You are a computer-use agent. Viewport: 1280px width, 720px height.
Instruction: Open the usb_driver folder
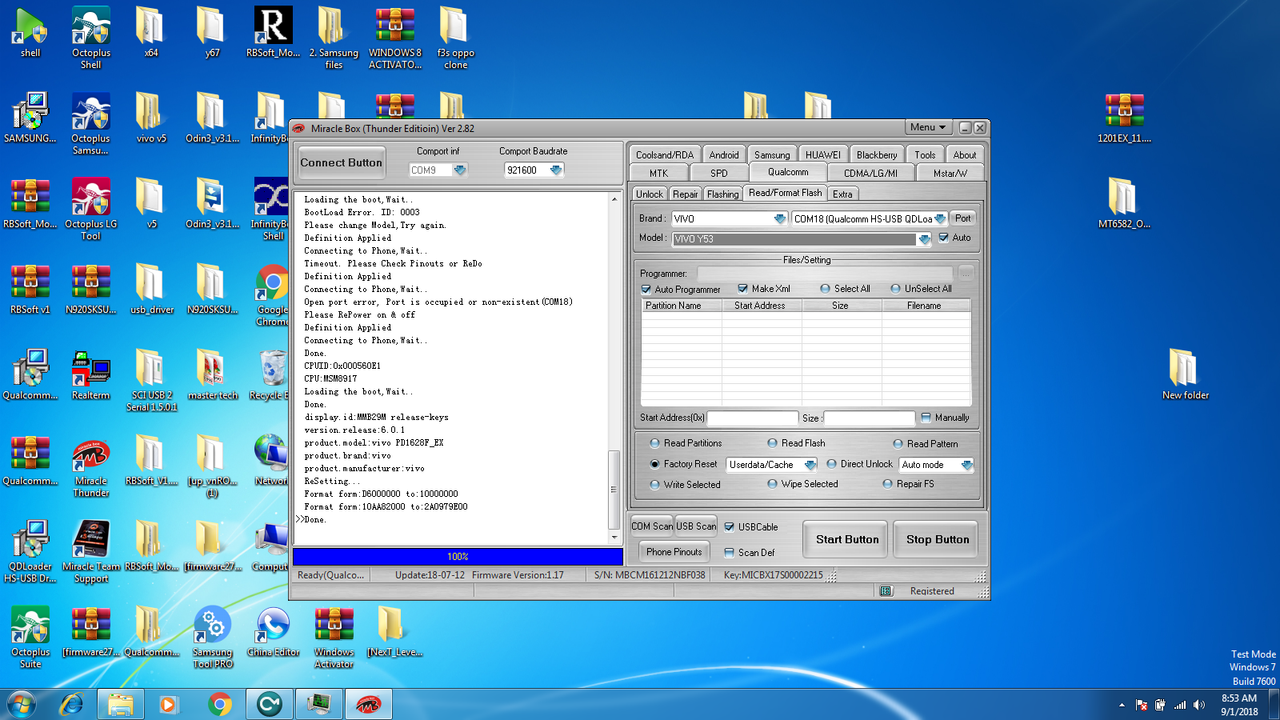coord(151,290)
